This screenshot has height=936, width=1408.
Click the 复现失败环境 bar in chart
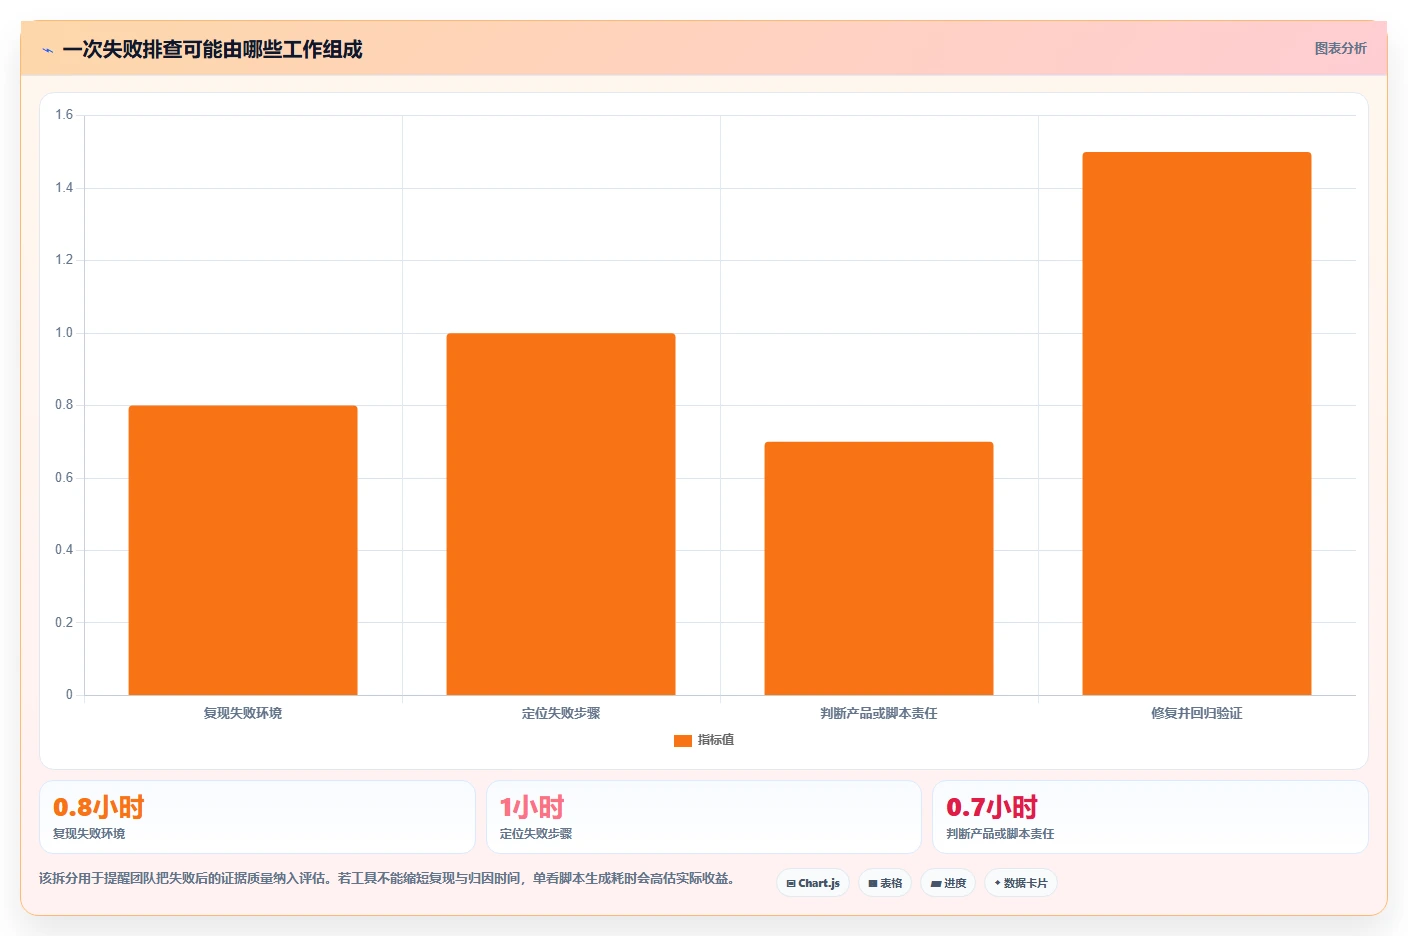point(243,550)
